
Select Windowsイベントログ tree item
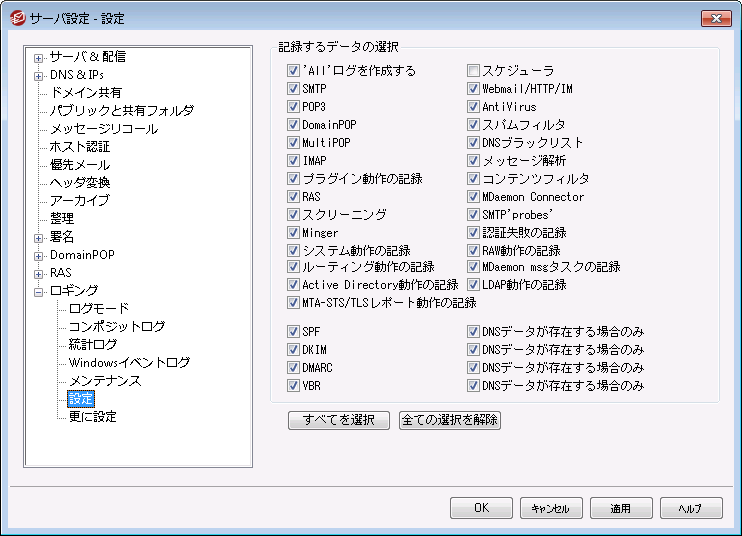click(129, 362)
